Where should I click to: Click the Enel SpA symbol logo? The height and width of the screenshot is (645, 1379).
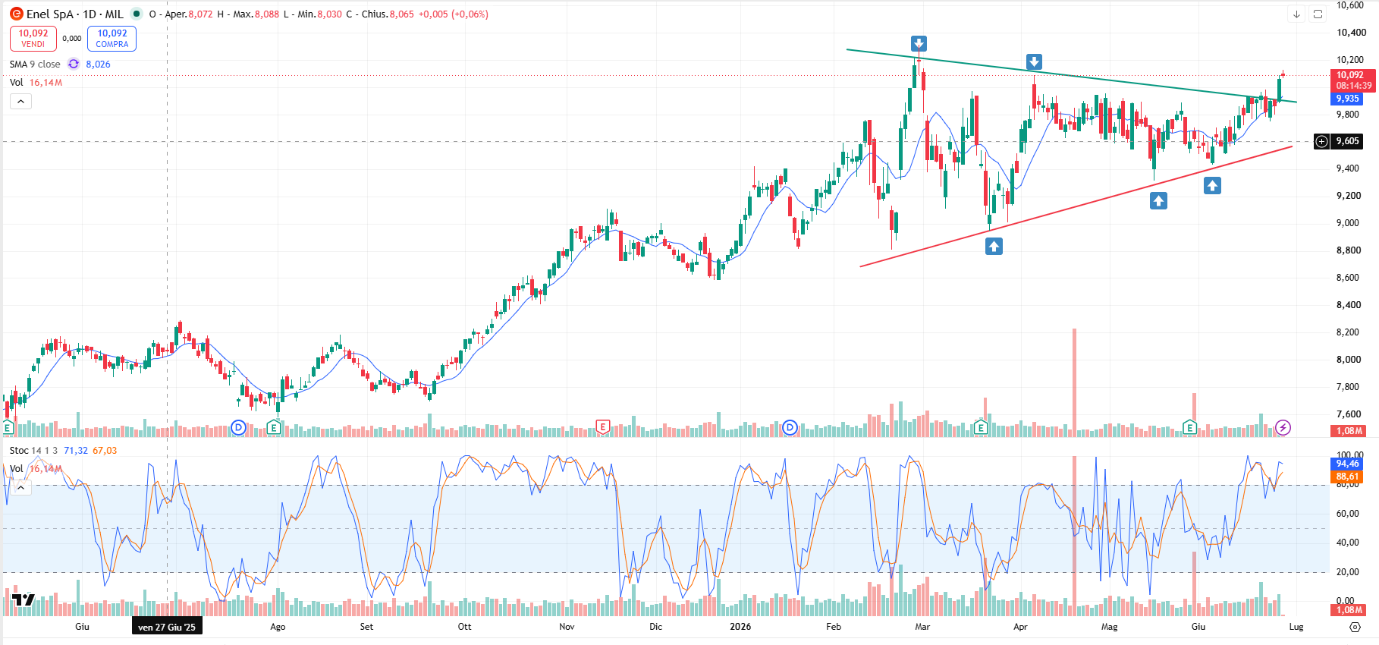pos(17,15)
